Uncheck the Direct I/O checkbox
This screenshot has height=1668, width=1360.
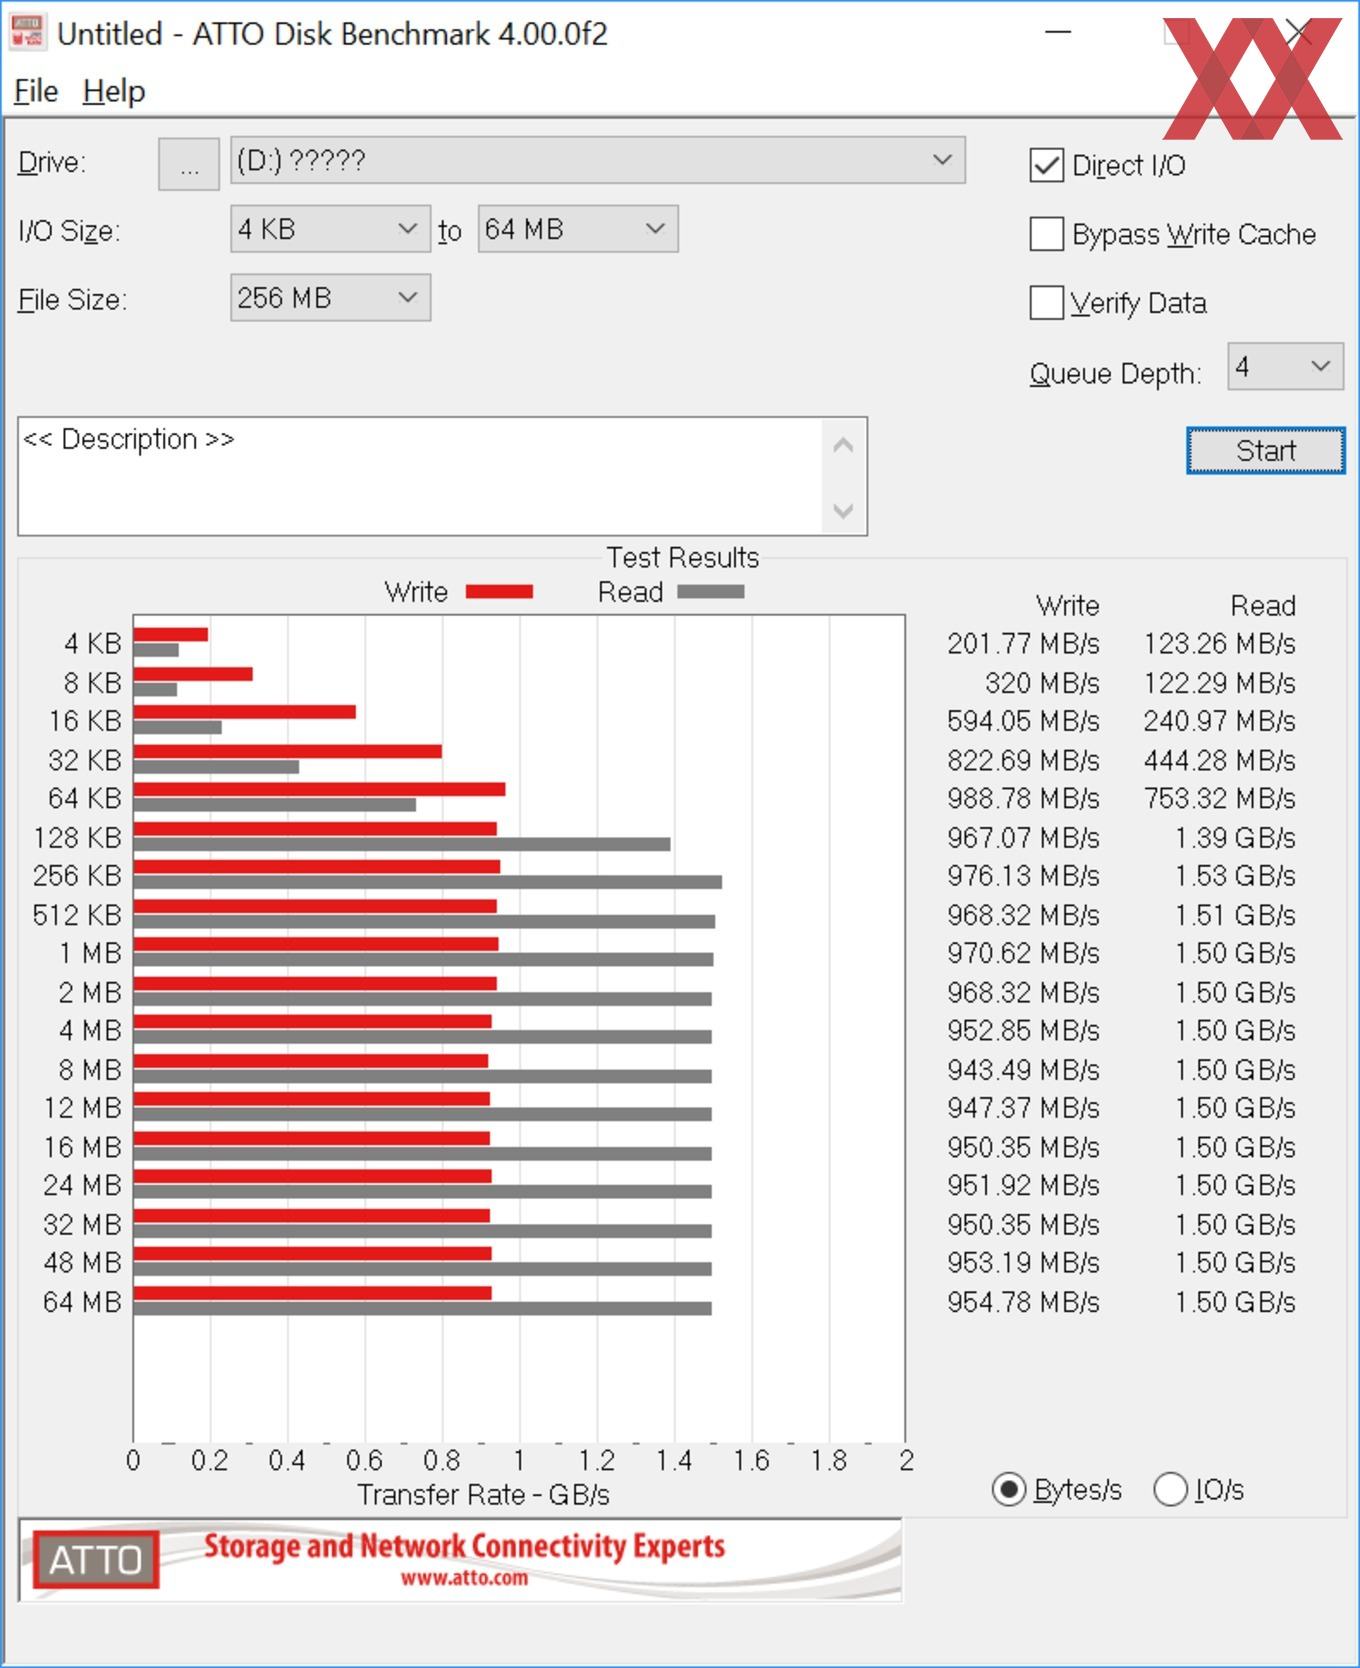pos(1046,165)
